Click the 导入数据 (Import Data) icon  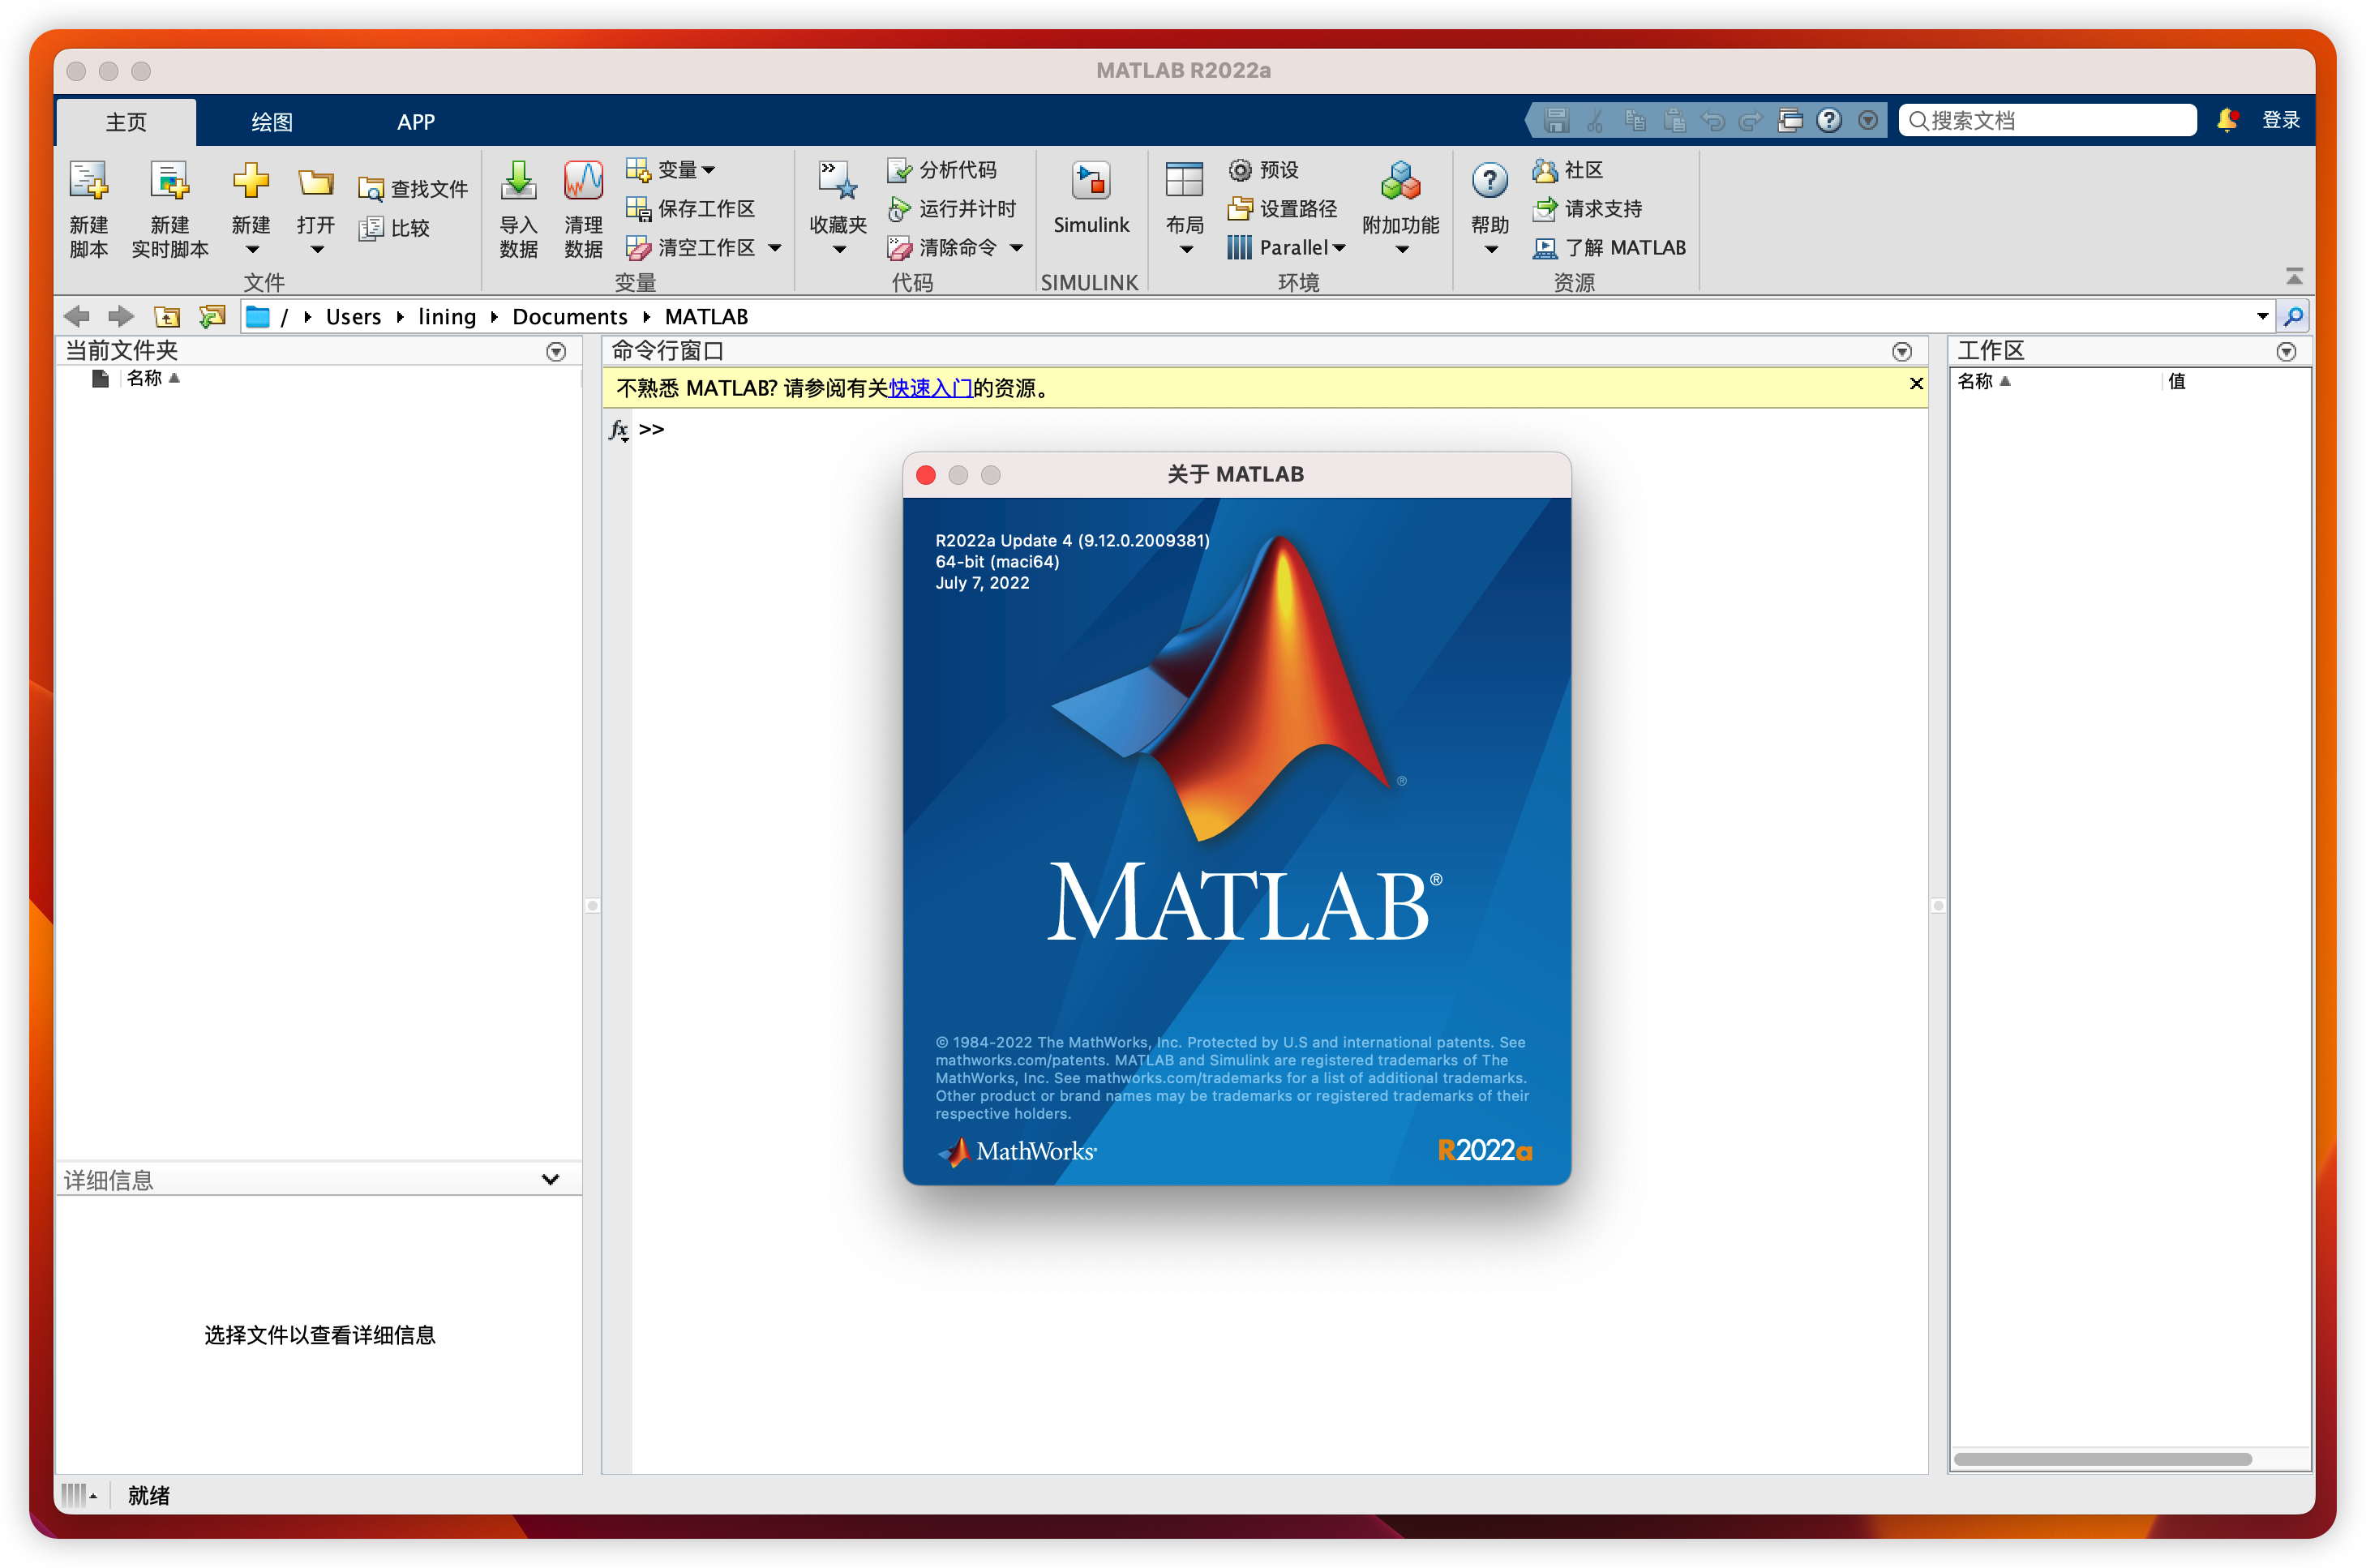click(518, 182)
